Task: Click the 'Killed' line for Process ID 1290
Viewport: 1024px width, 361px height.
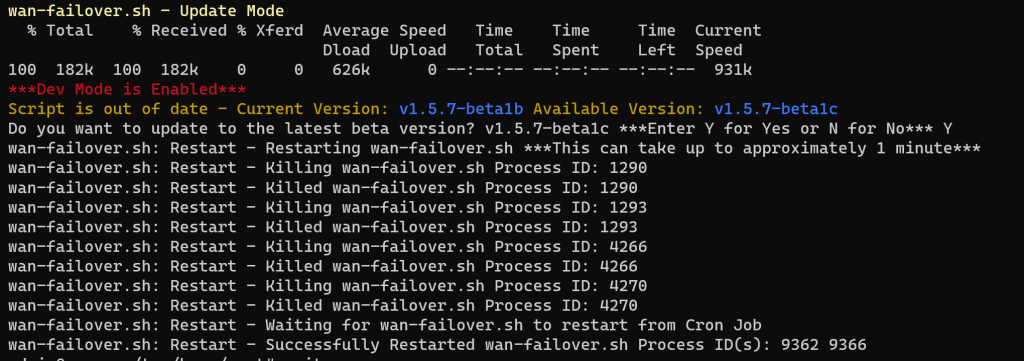Action: tap(323, 187)
